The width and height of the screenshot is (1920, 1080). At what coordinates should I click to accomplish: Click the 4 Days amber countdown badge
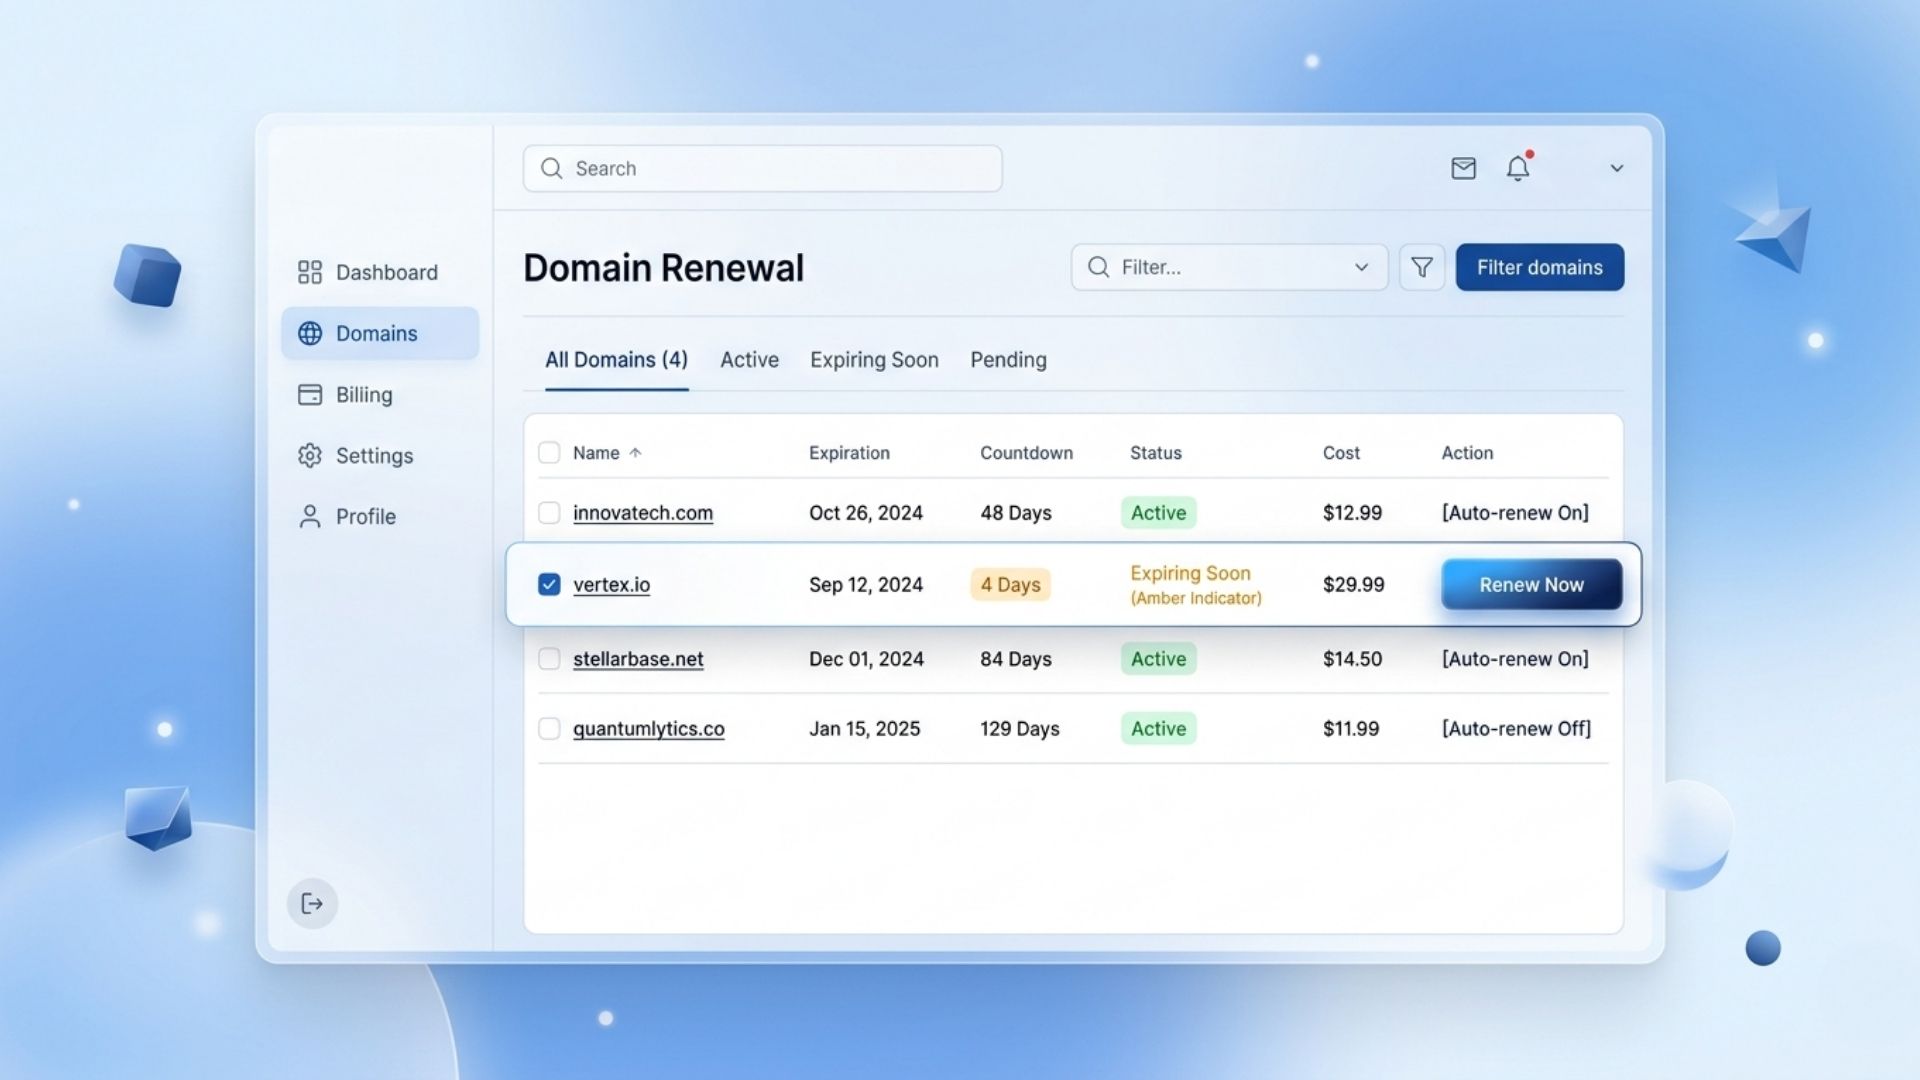[x=1010, y=585]
